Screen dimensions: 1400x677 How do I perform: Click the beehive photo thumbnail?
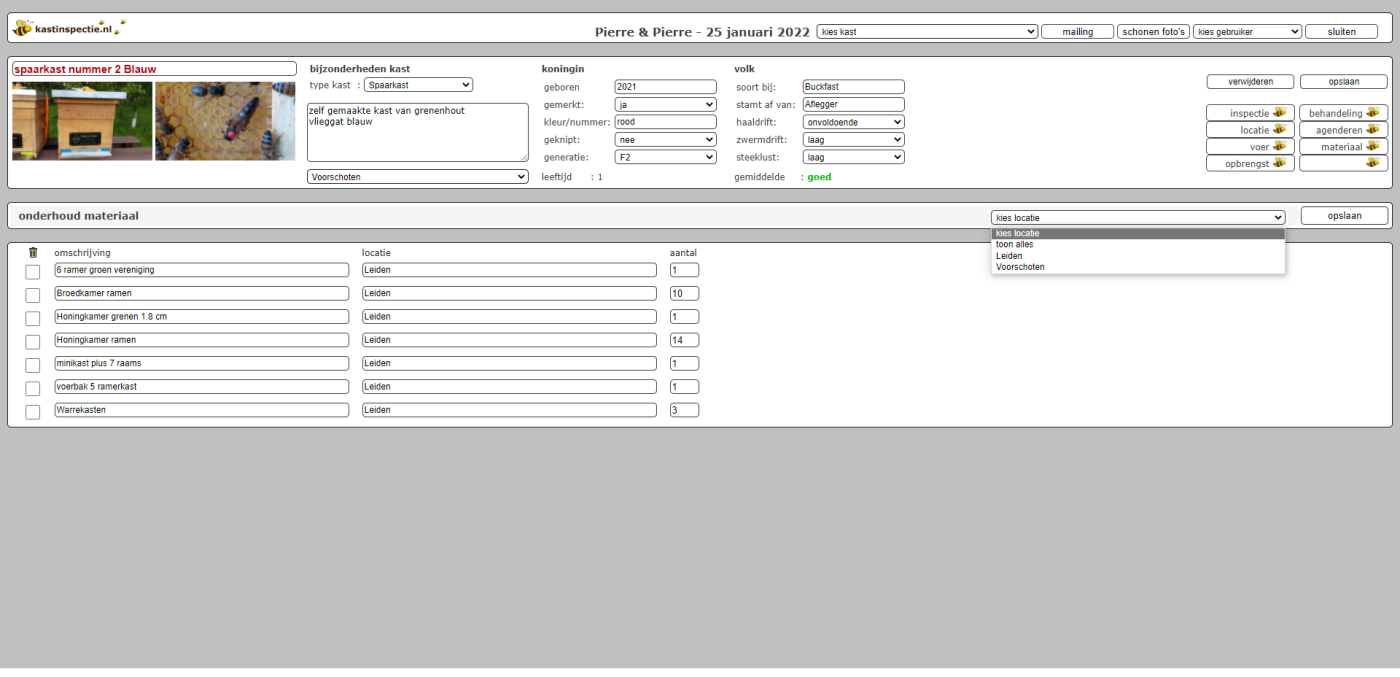click(x=82, y=121)
